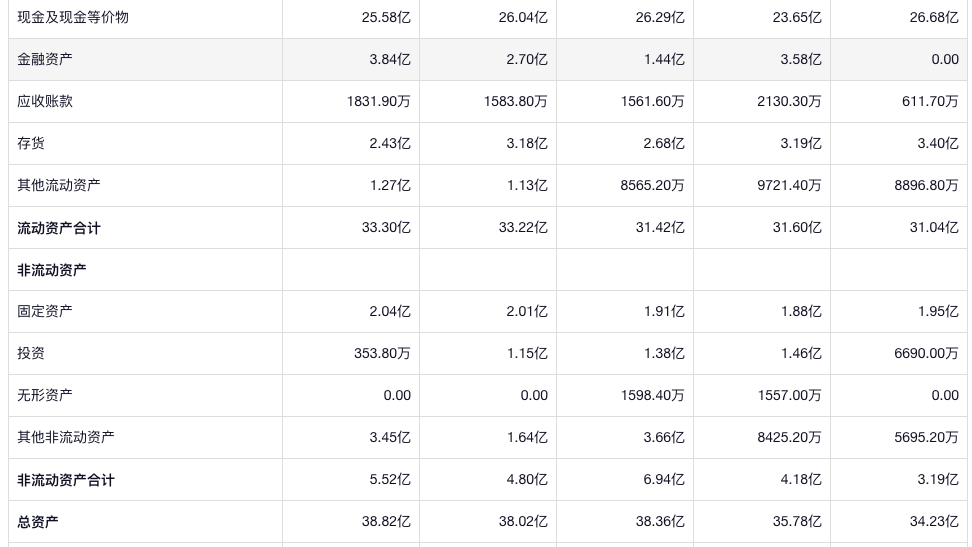Click the 其他流动资产 row label
This screenshot has height=547, width=972.
[x=58, y=185]
